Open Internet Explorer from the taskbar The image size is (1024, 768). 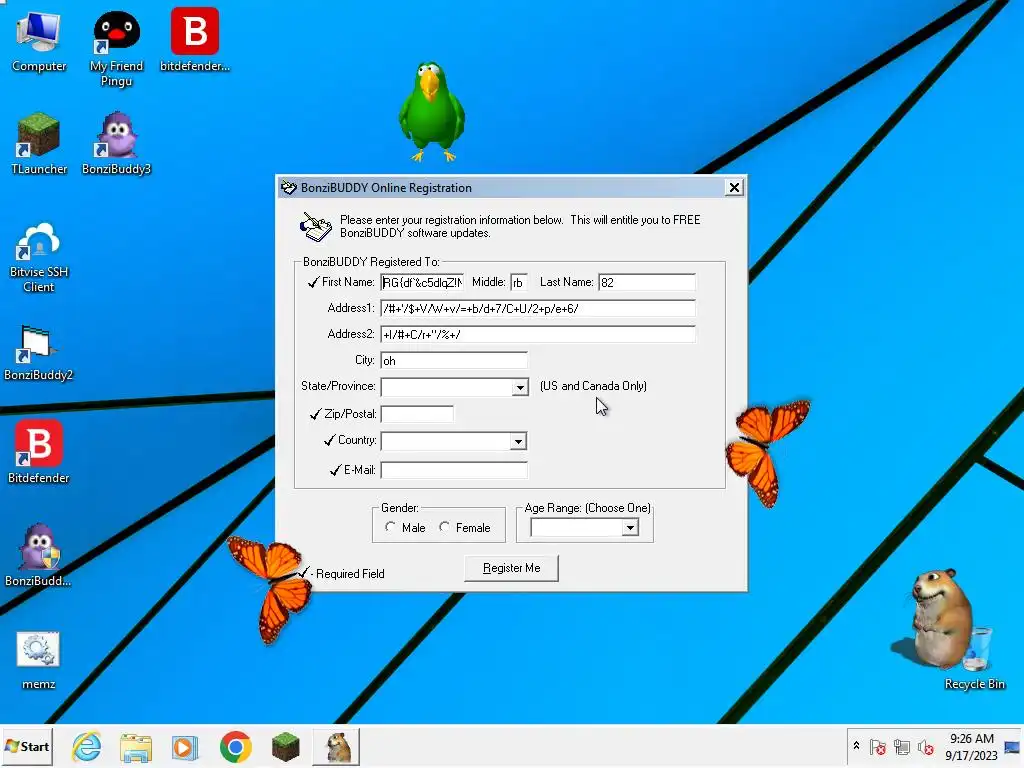(87, 746)
